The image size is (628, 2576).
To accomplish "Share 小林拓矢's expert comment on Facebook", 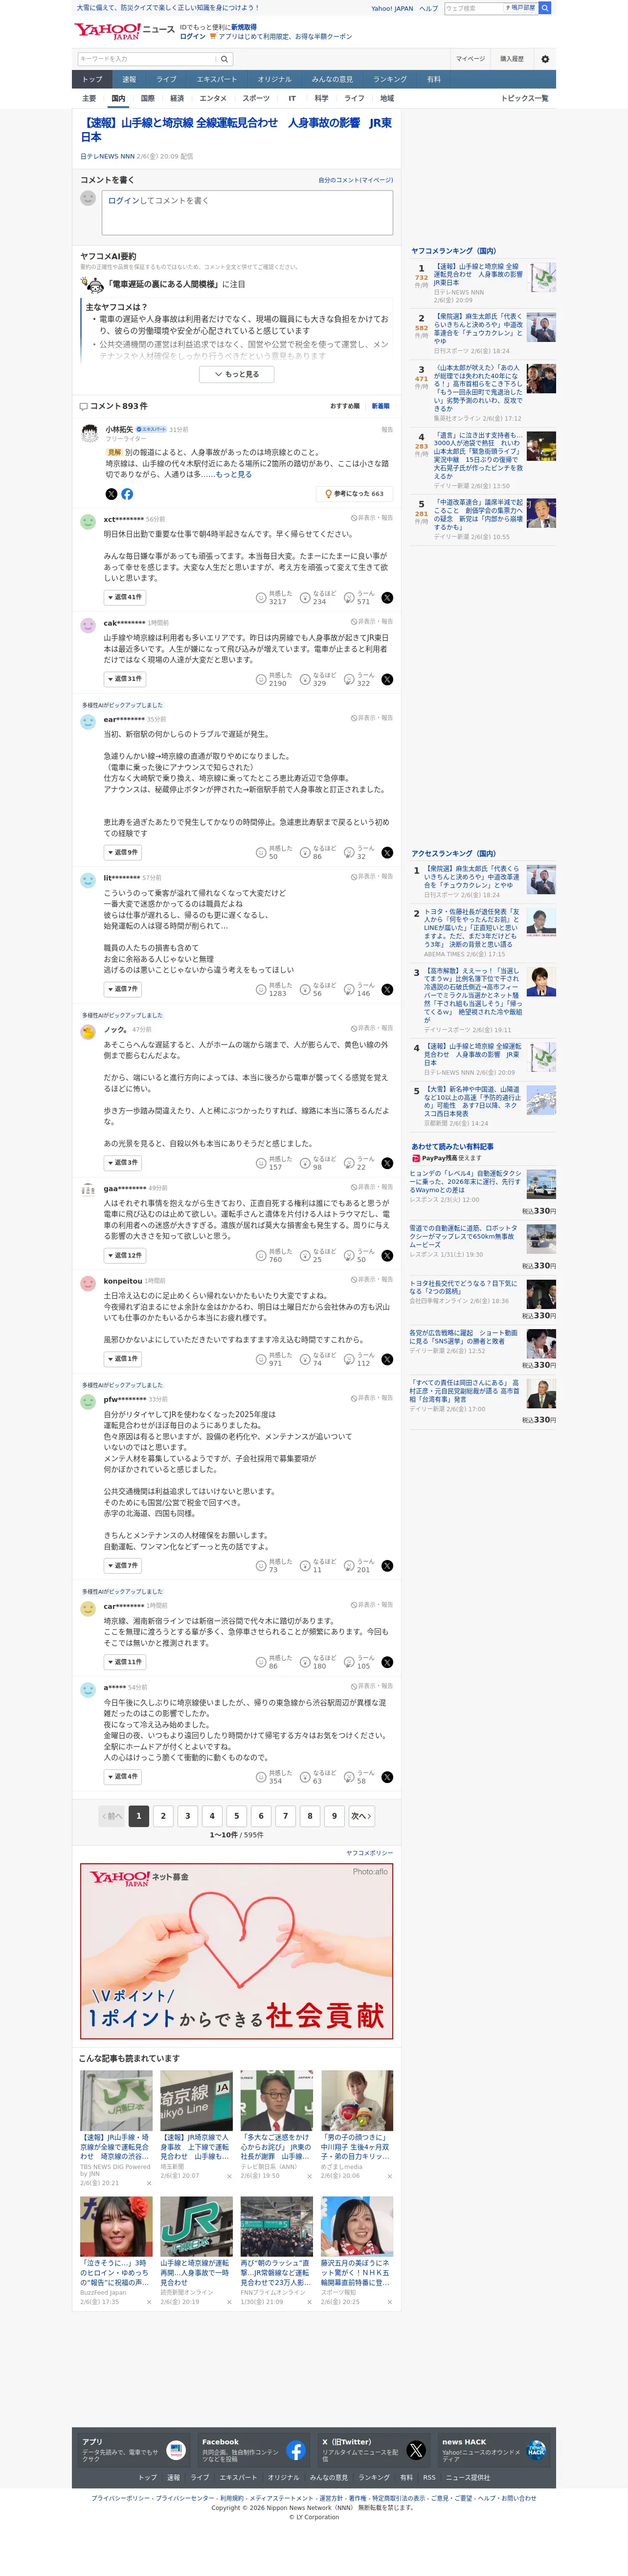I will click(127, 493).
